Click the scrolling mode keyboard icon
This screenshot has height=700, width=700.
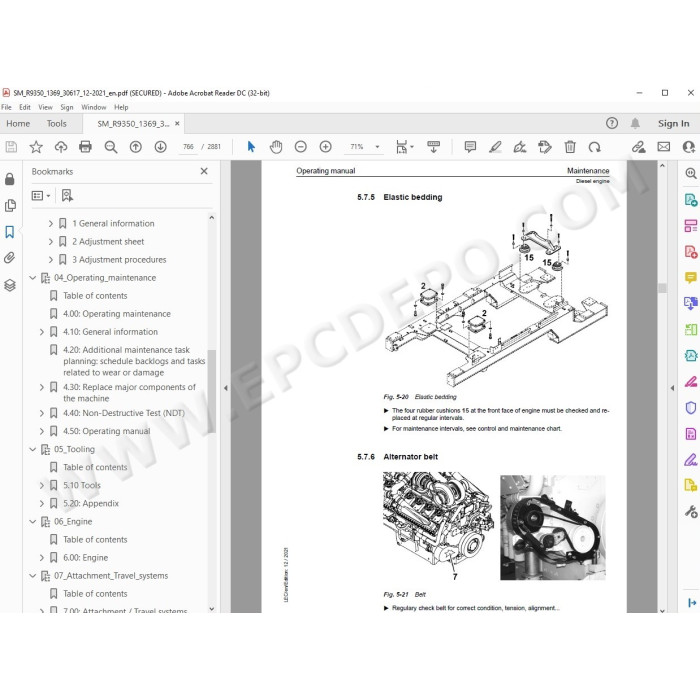pos(433,146)
